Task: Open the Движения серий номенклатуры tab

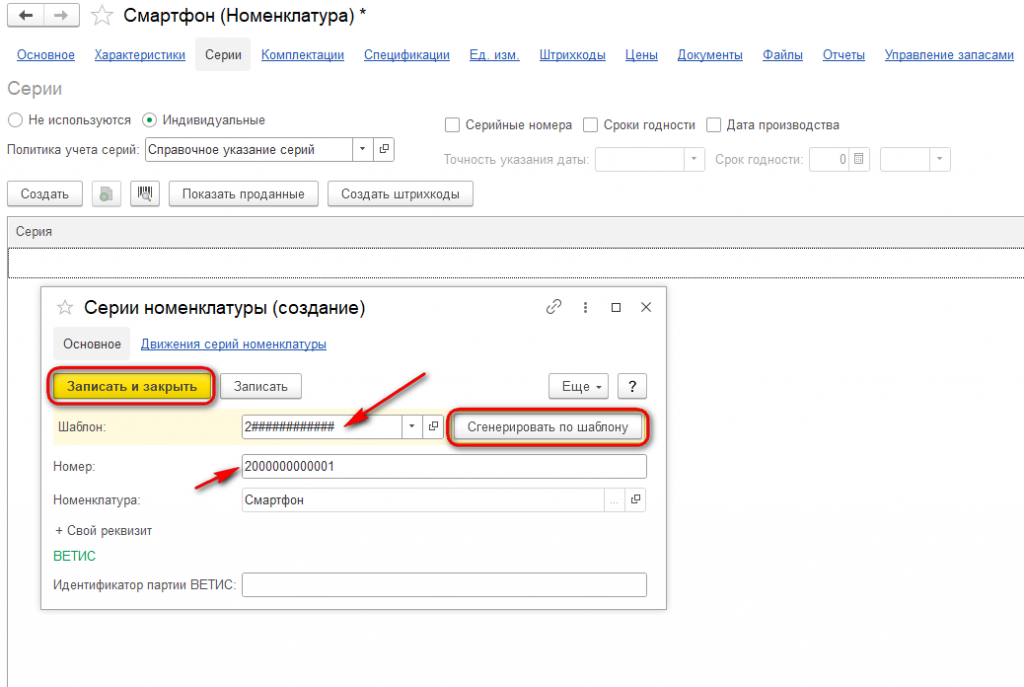Action: coord(233,344)
